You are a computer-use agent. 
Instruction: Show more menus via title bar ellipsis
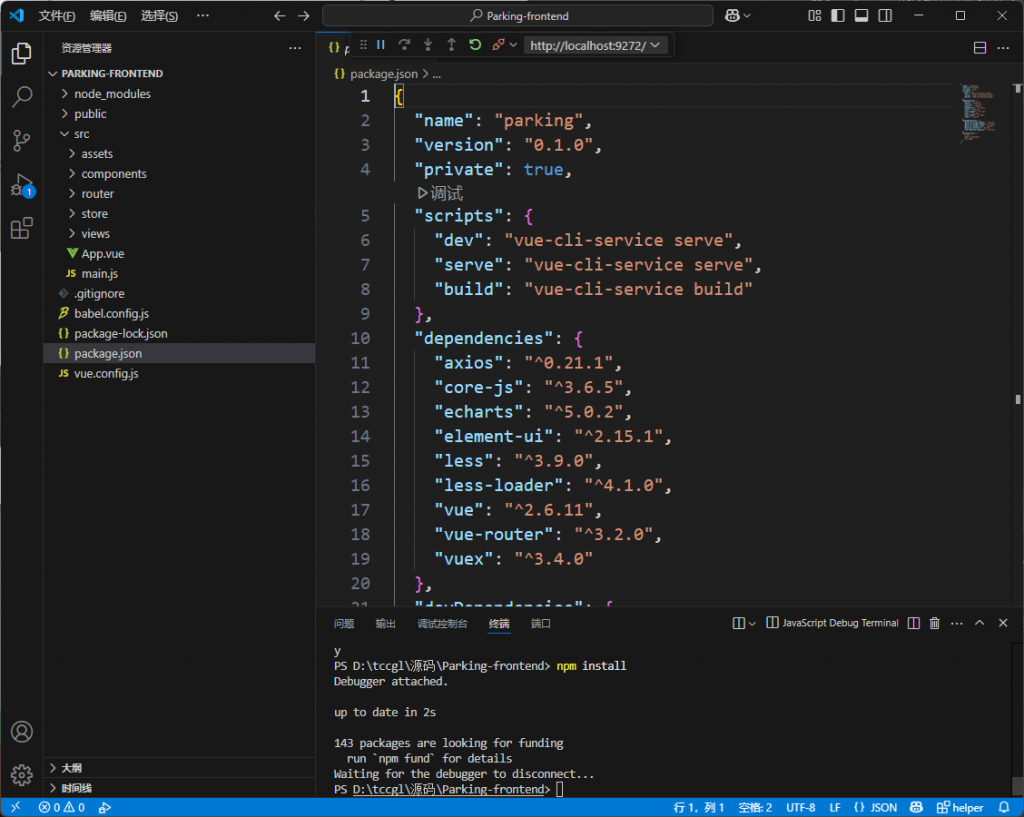(203, 16)
